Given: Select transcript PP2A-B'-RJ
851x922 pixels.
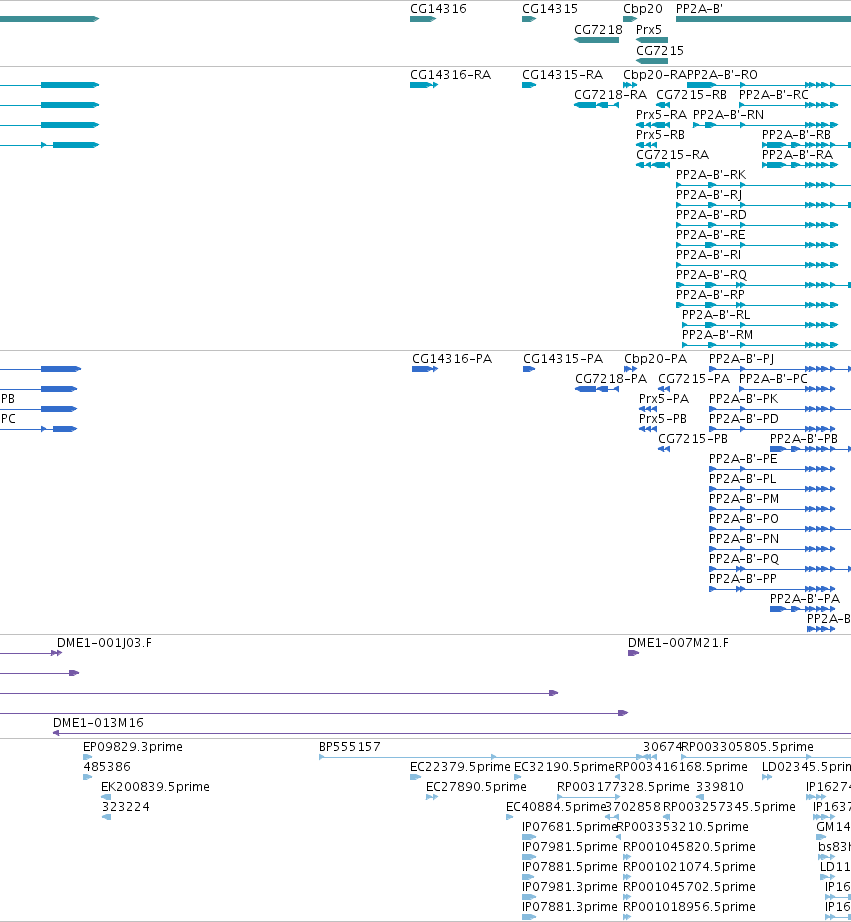Looking at the screenshot, I should [x=709, y=195].
